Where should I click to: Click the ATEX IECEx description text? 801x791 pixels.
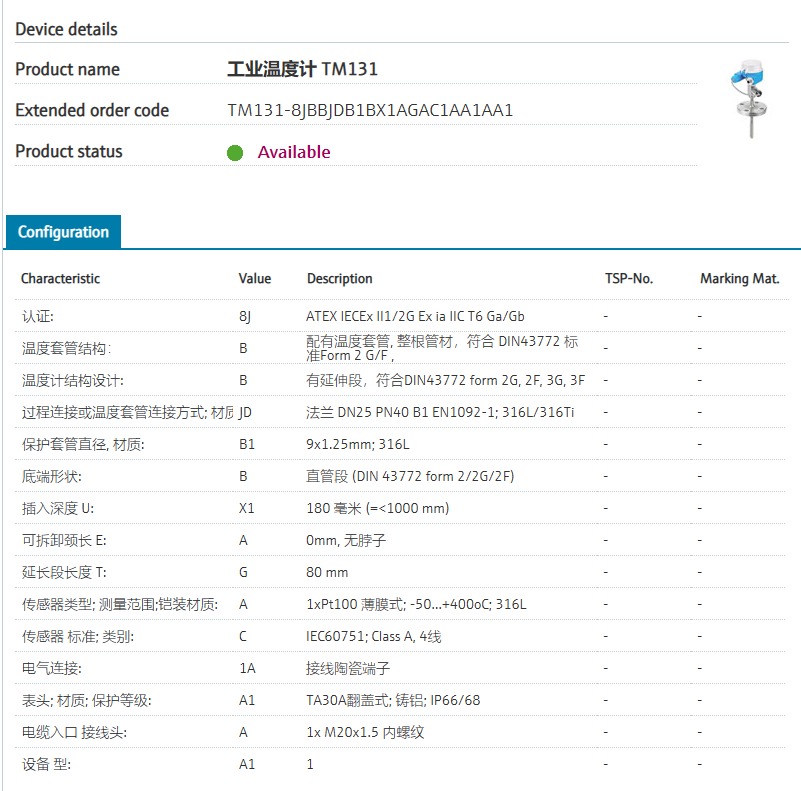[x=415, y=316]
